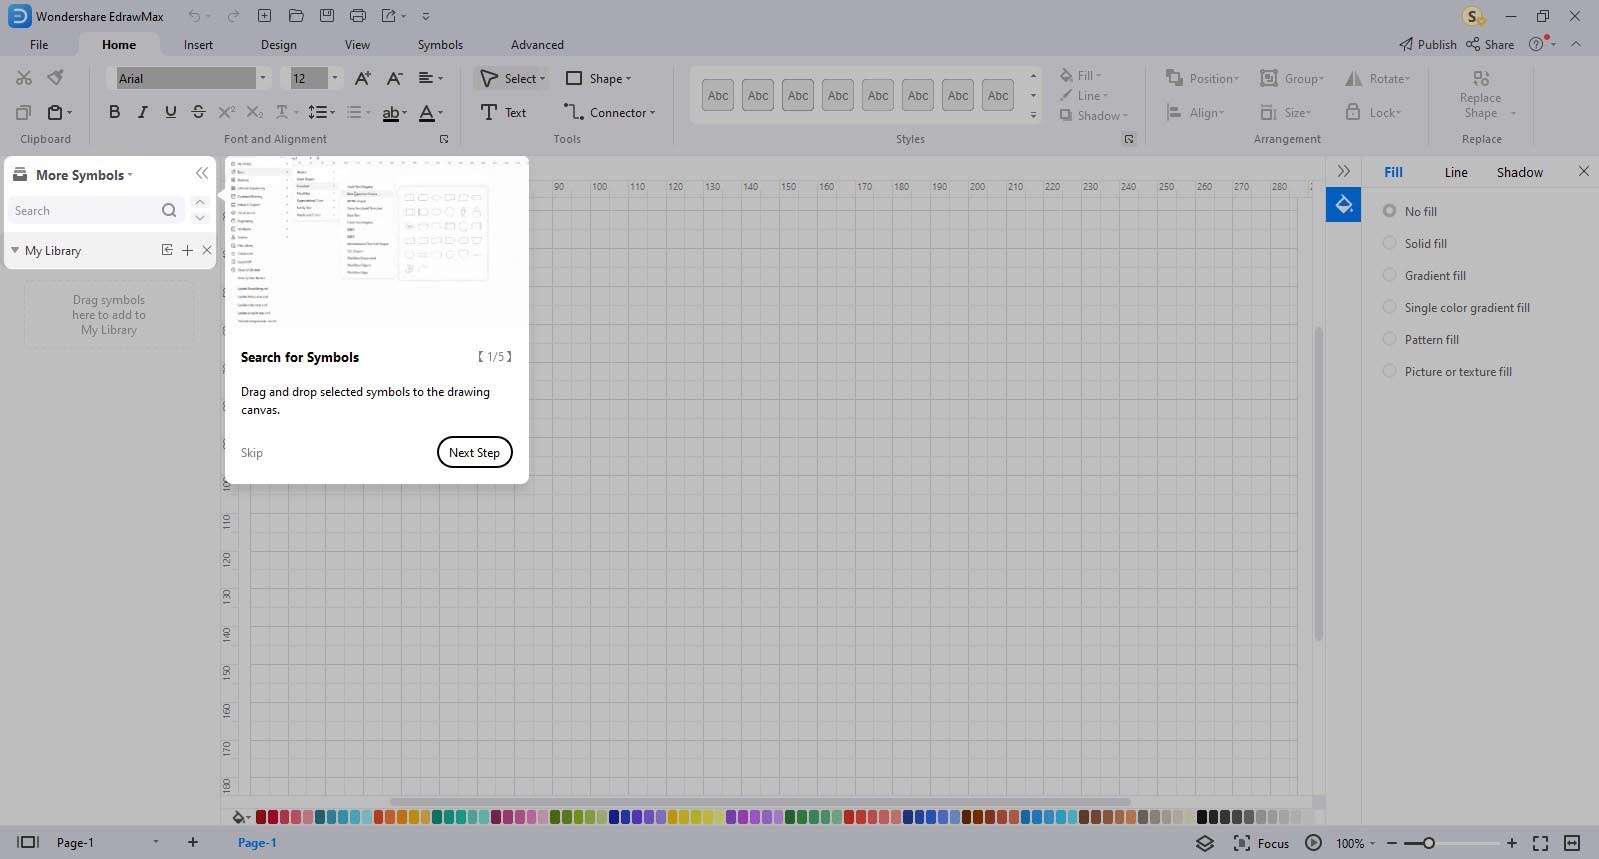1599x859 pixels.
Task: Open the font name dropdown
Action: click(x=263, y=78)
